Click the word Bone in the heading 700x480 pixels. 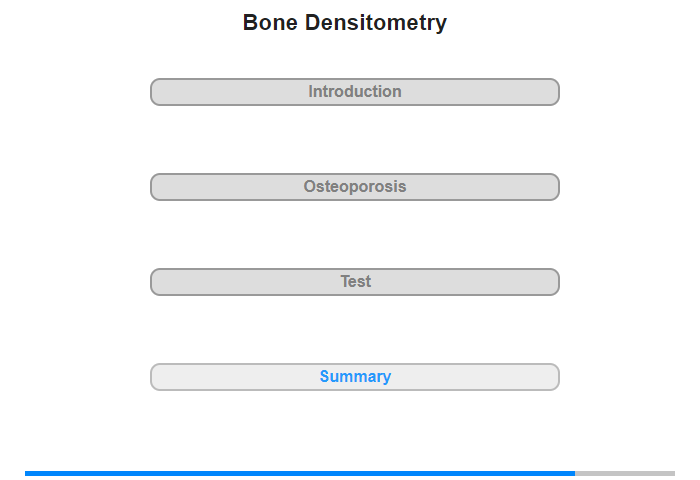point(270,22)
